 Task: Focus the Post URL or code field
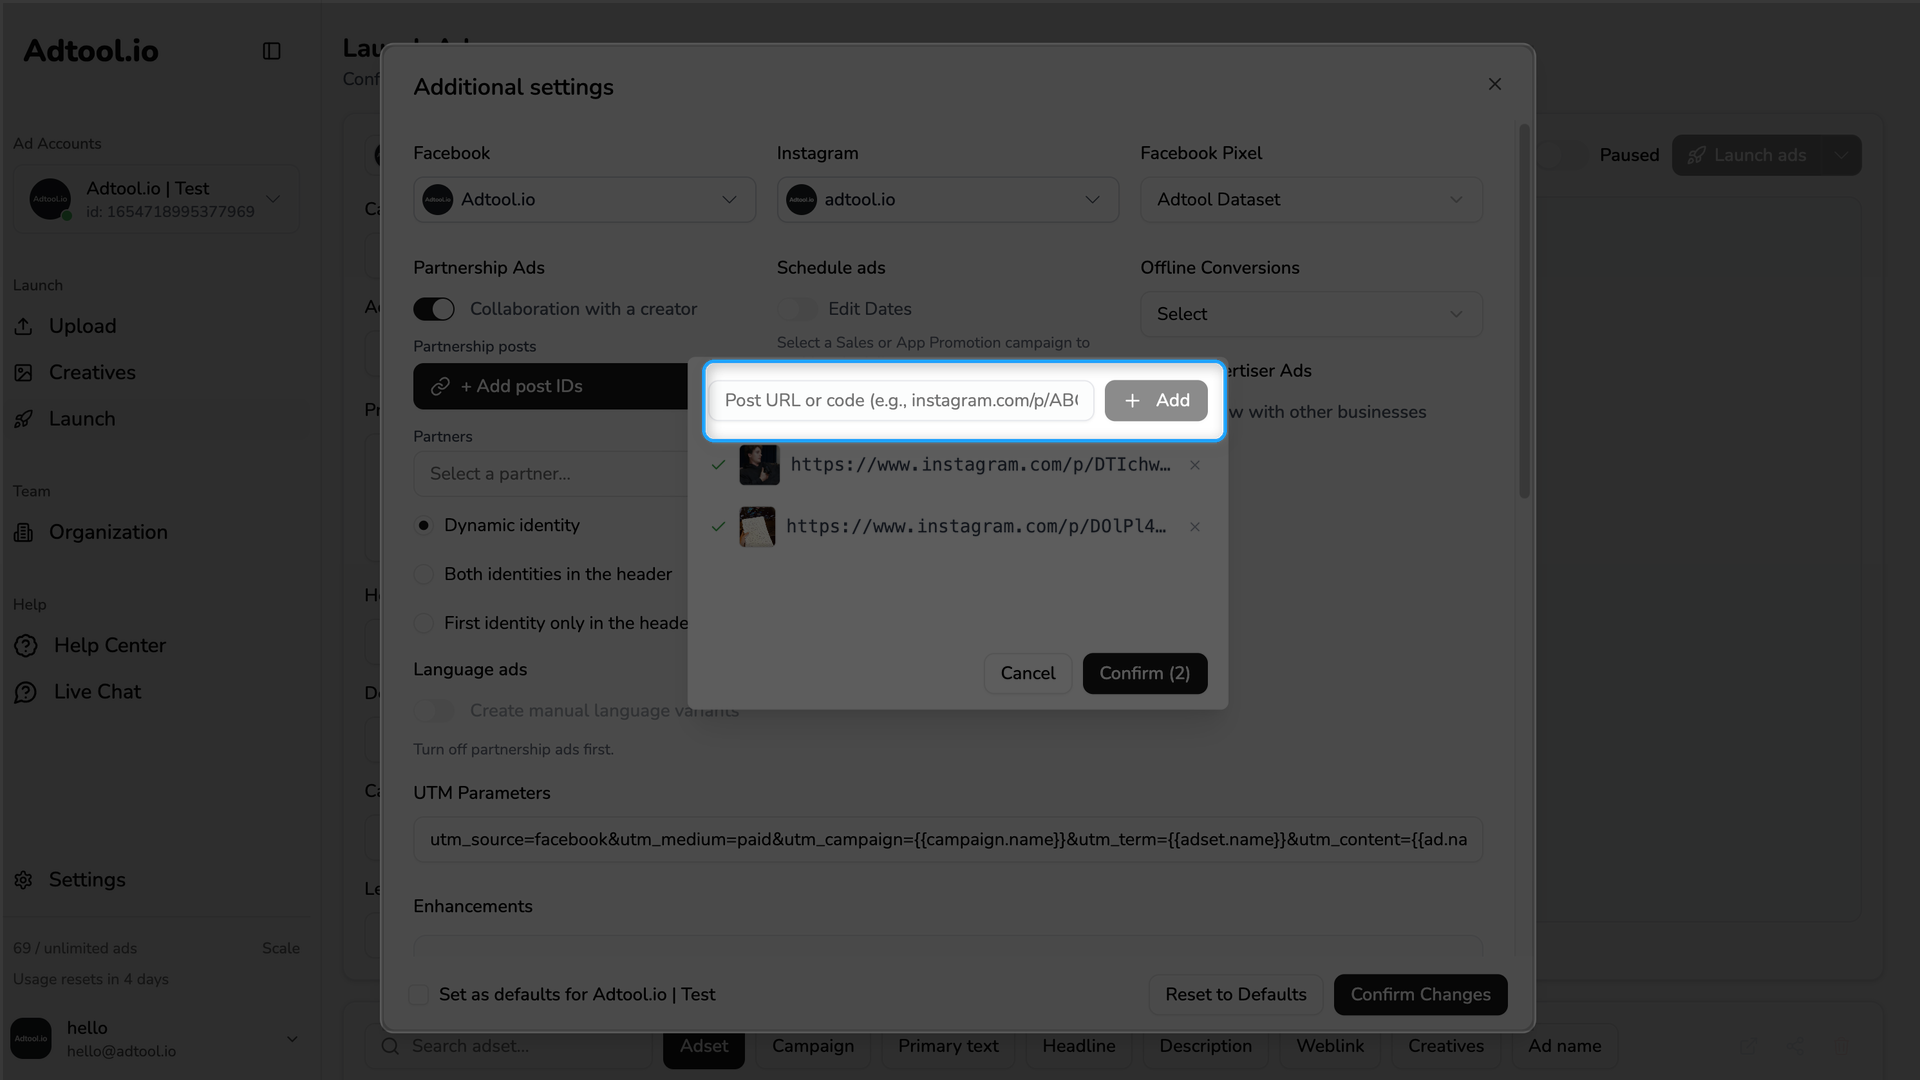tap(901, 400)
